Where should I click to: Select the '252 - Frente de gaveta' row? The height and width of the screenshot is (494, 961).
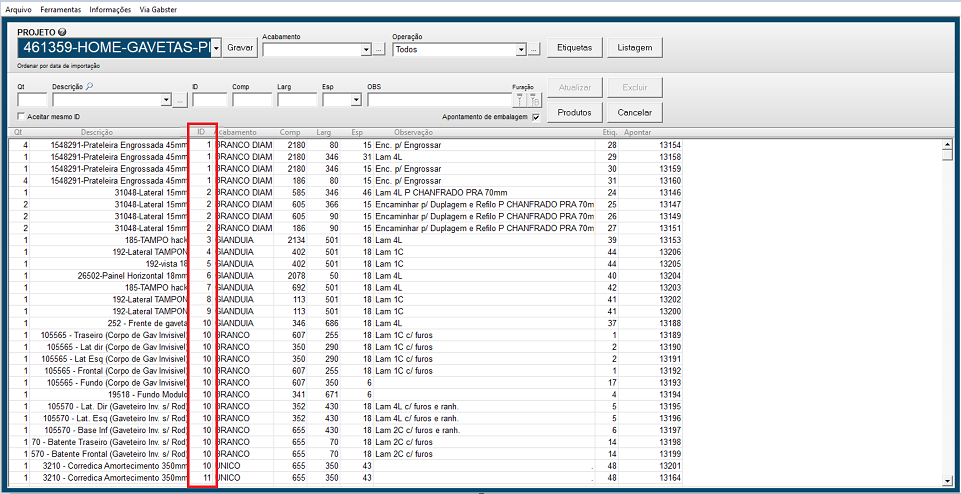click(346, 323)
